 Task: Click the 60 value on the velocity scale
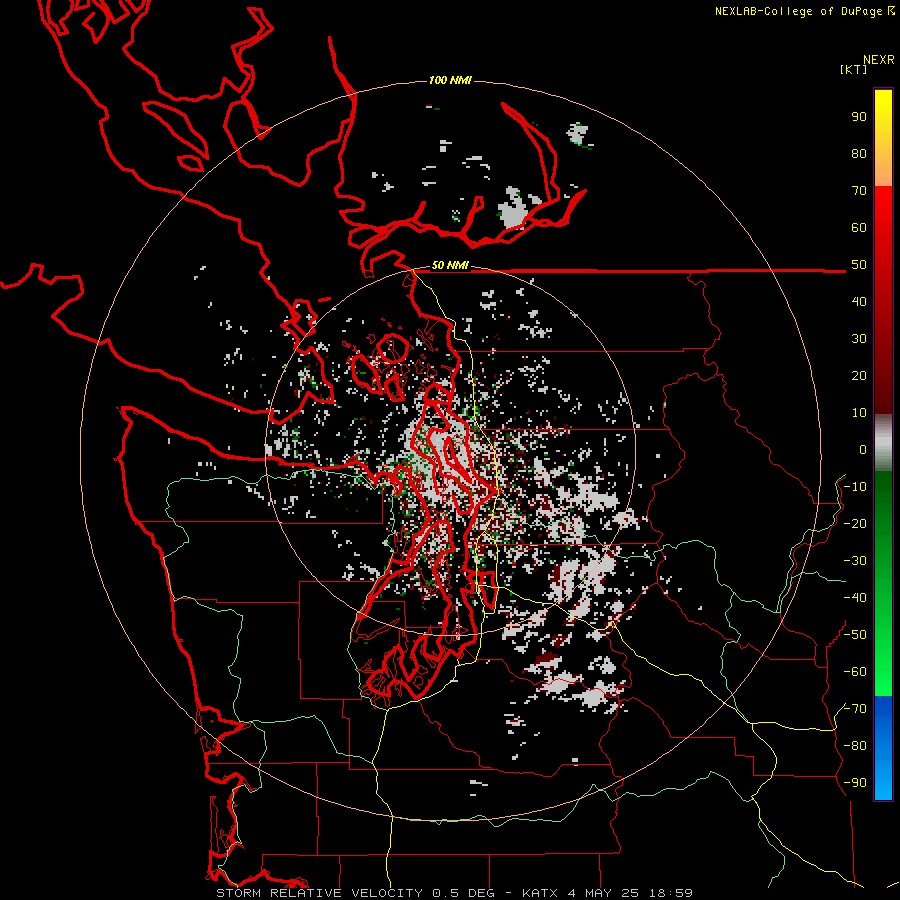[x=859, y=228]
